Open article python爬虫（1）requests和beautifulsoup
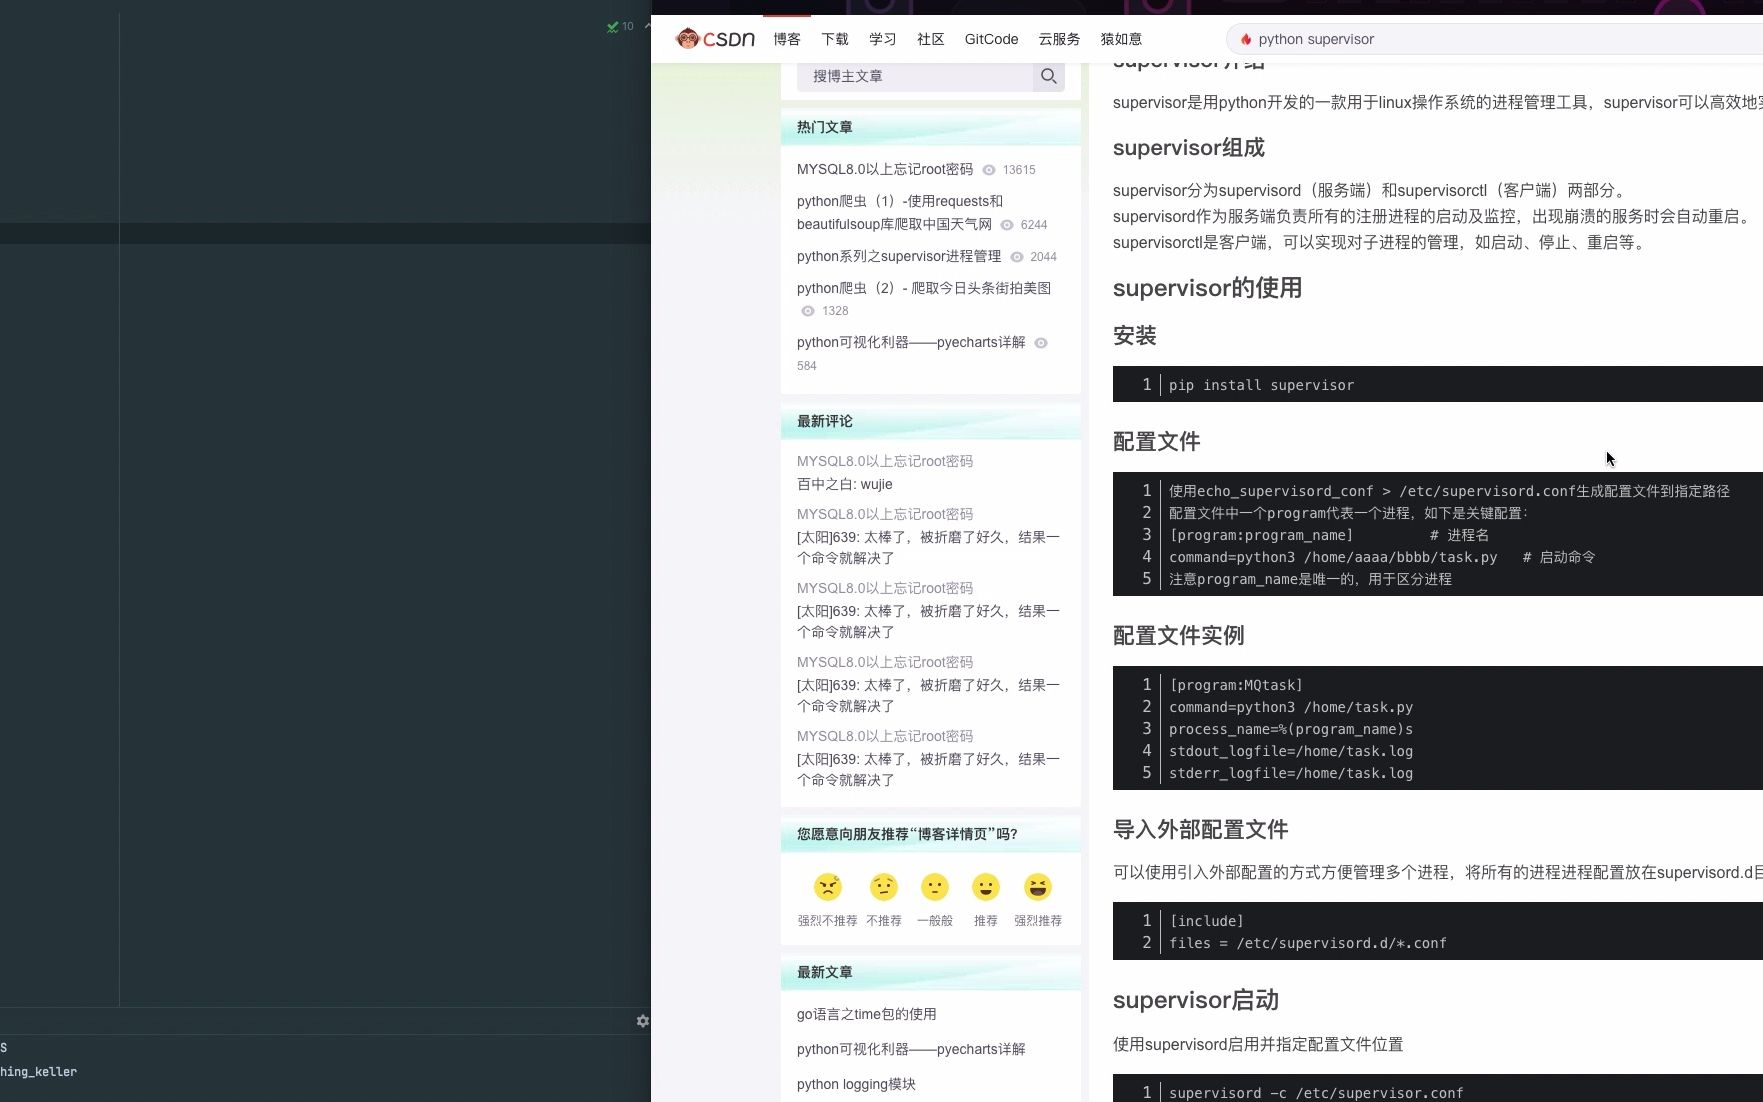The image size is (1763, 1102). point(900,213)
